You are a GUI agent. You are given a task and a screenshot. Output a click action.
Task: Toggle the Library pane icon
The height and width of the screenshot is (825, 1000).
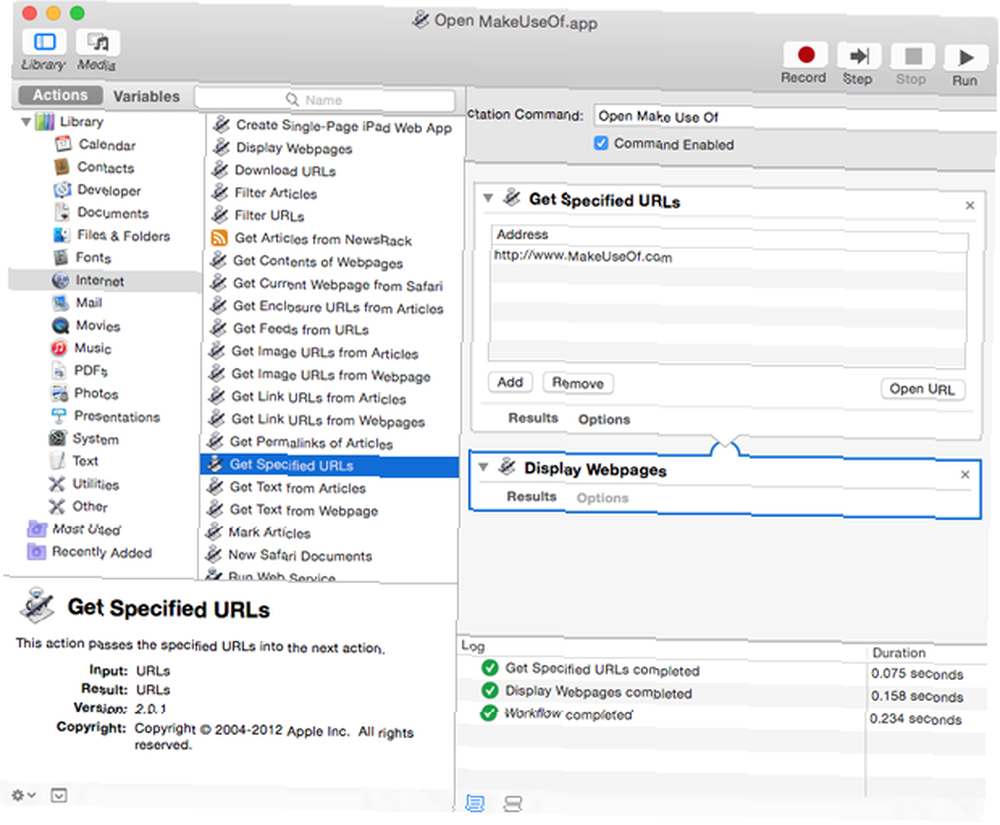(44, 42)
